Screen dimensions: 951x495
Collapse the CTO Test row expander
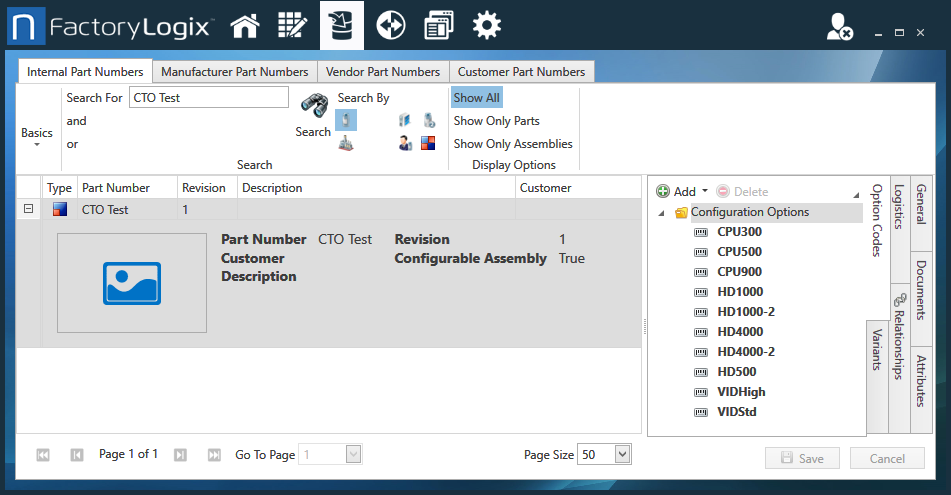pyautogui.click(x=29, y=210)
